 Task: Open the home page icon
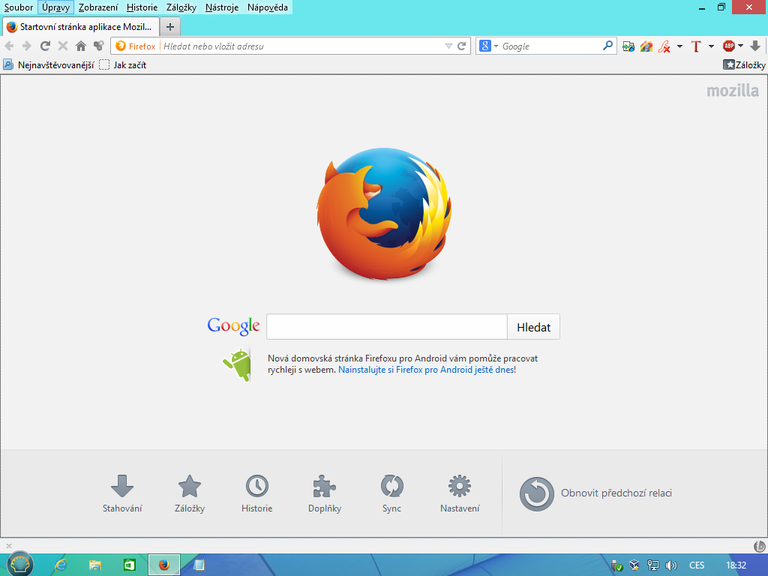pos(81,46)
